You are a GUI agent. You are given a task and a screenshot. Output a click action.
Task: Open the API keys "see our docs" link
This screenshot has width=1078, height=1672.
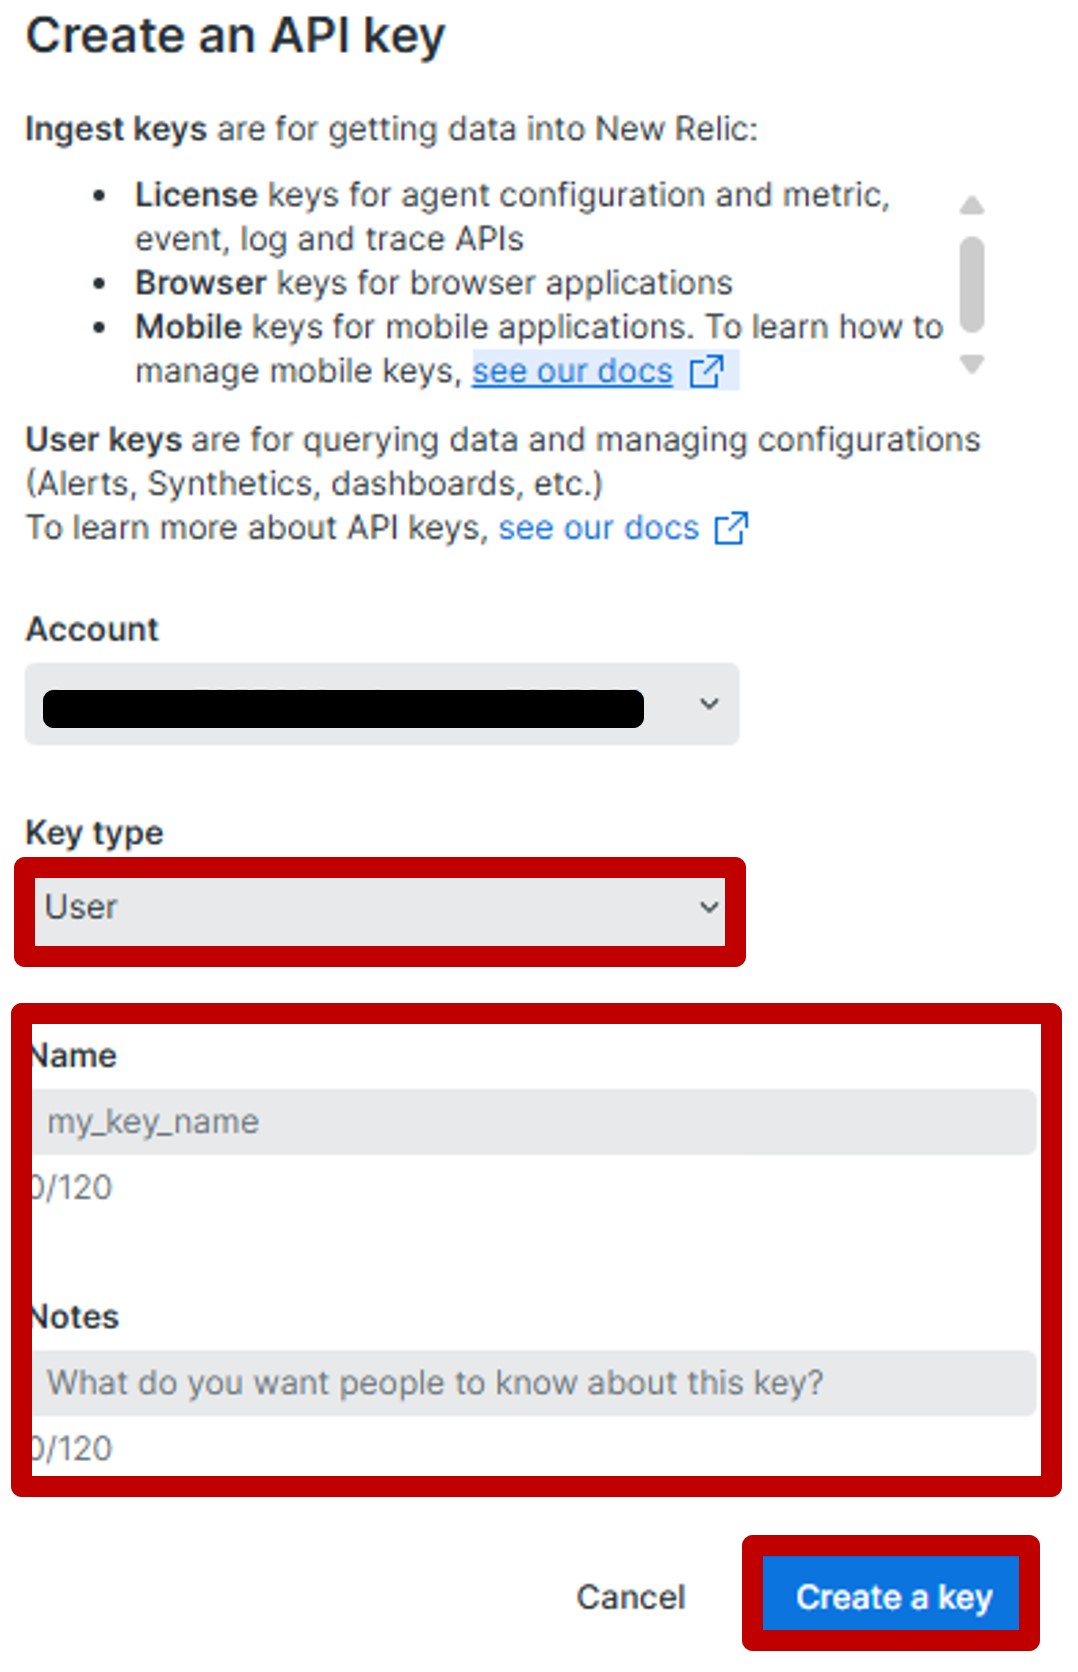[x=598, y=528]
